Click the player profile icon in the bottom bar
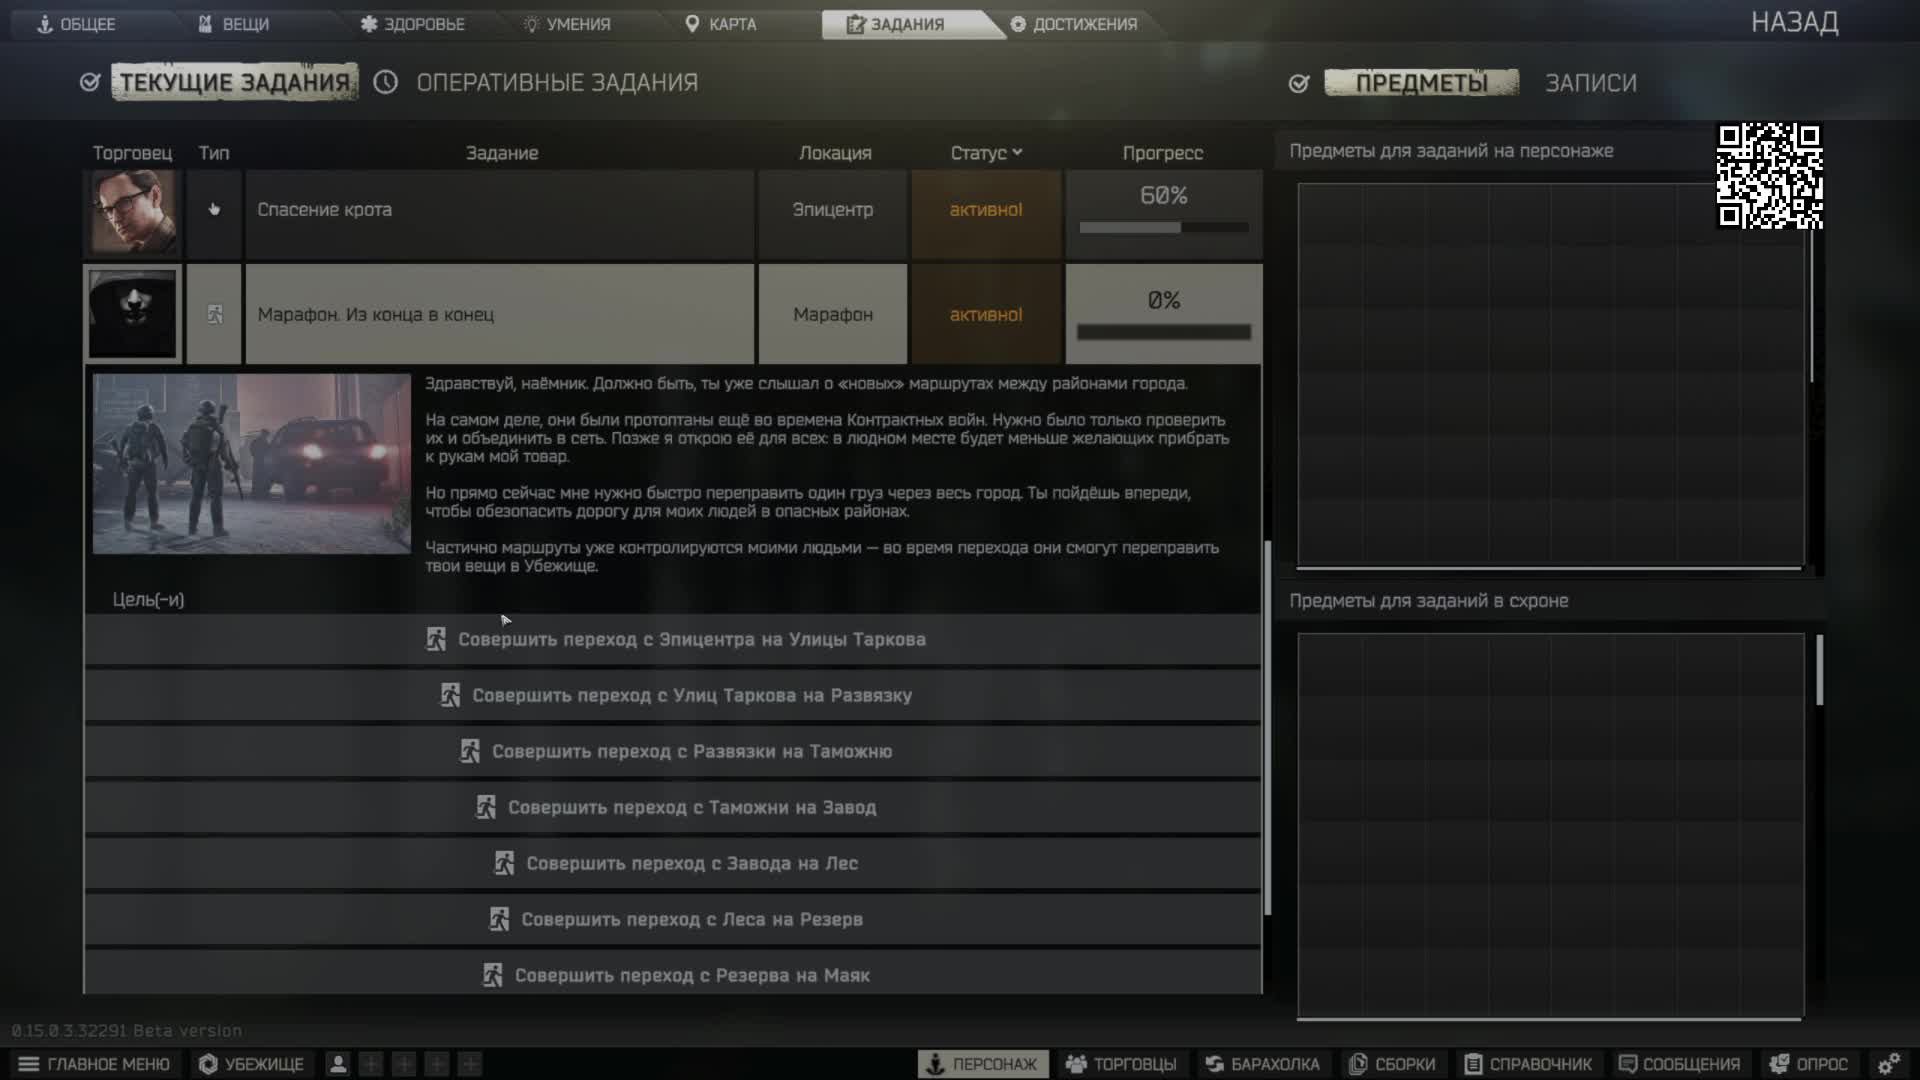1920x1080 pixels. [x=338, y=1064]
